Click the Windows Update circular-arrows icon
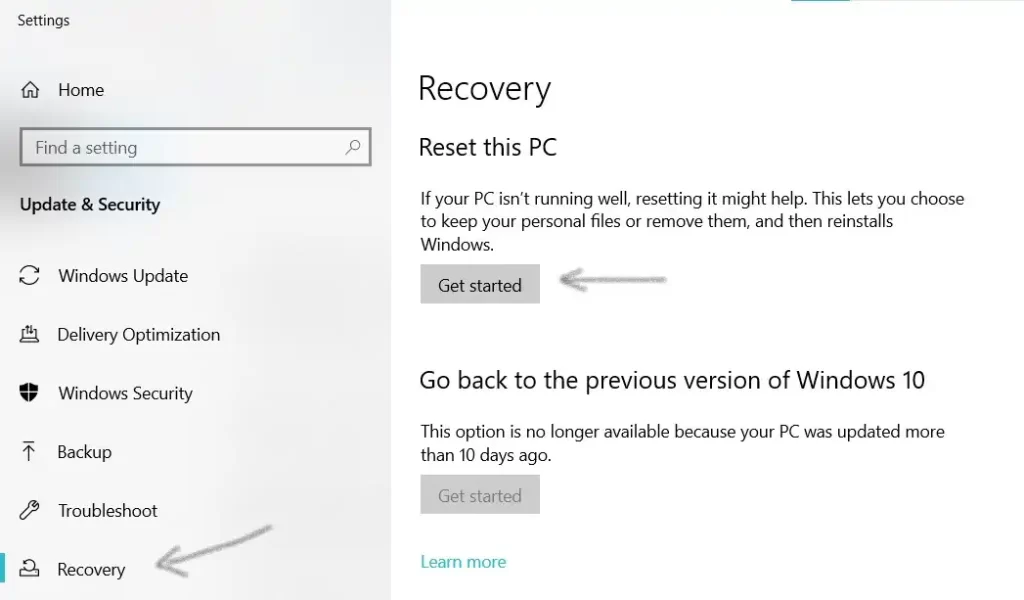 (x=29, y=276)
